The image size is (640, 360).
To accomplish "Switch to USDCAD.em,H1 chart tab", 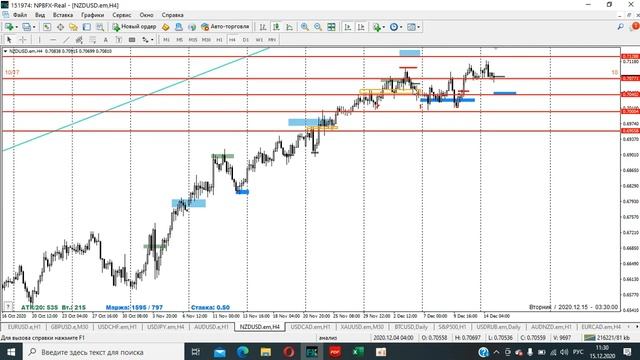I will 310,327.
